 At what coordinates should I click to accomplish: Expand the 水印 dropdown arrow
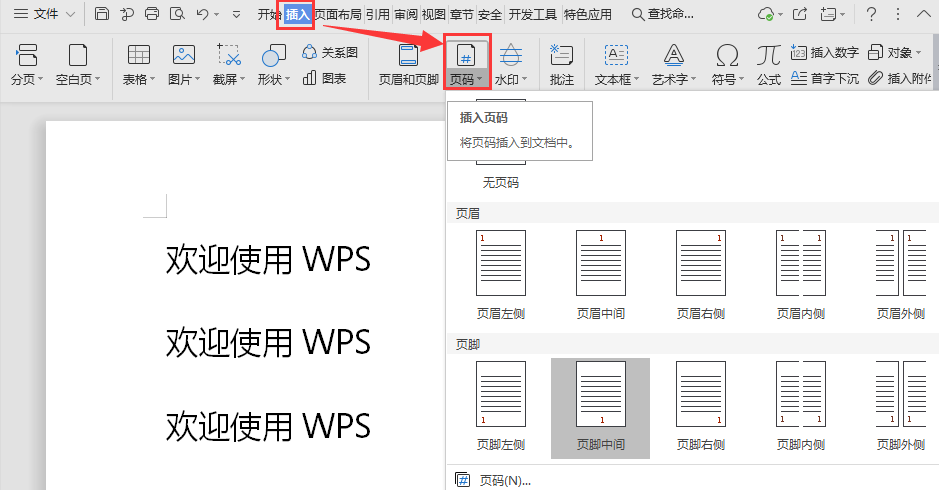pos(525,79)
